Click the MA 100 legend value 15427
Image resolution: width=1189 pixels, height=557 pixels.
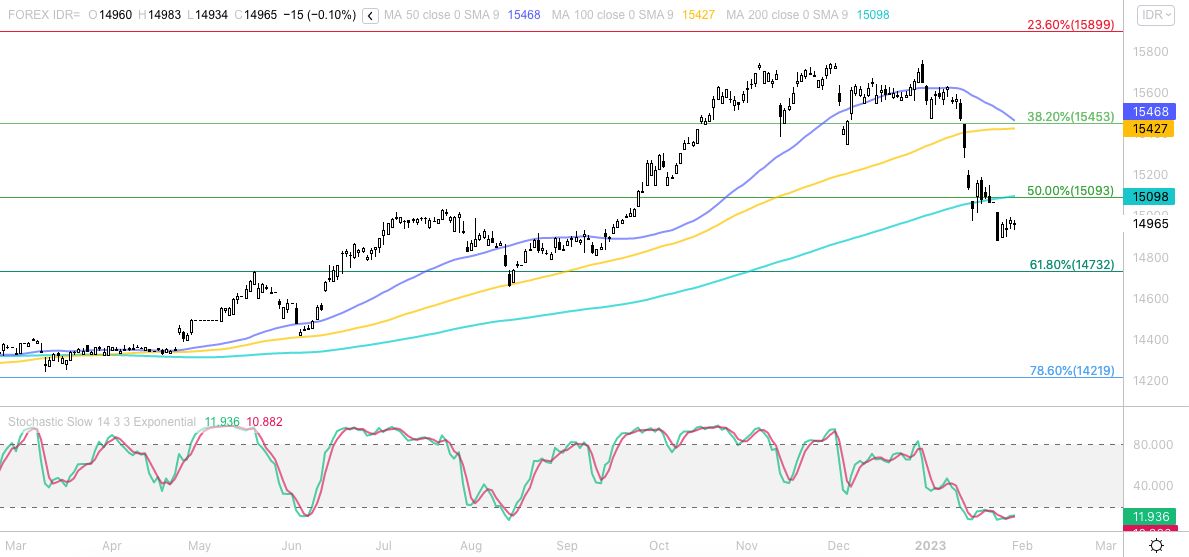pos(698,15)
